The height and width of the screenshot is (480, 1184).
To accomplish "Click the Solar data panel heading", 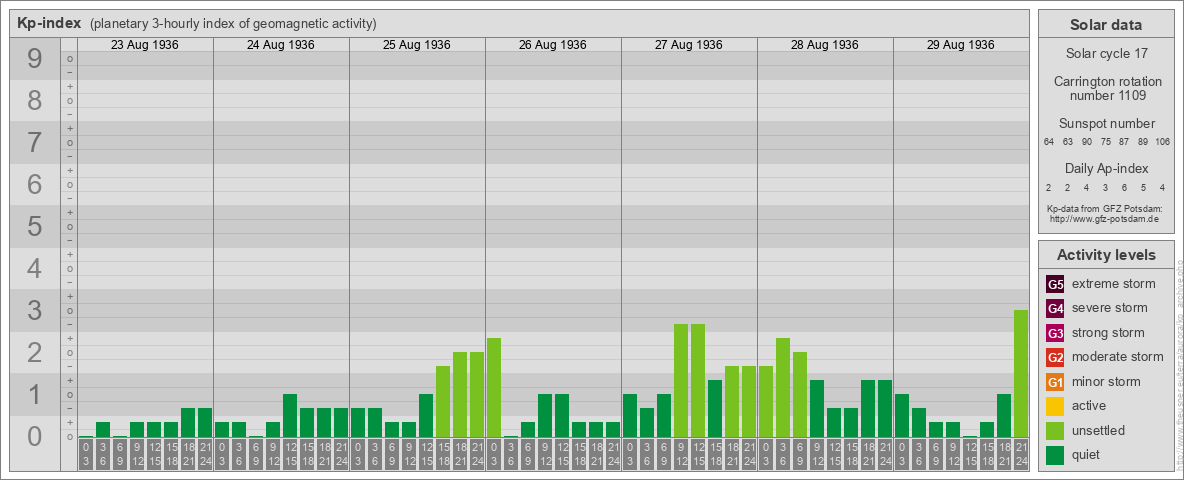I will [1105, 25].
